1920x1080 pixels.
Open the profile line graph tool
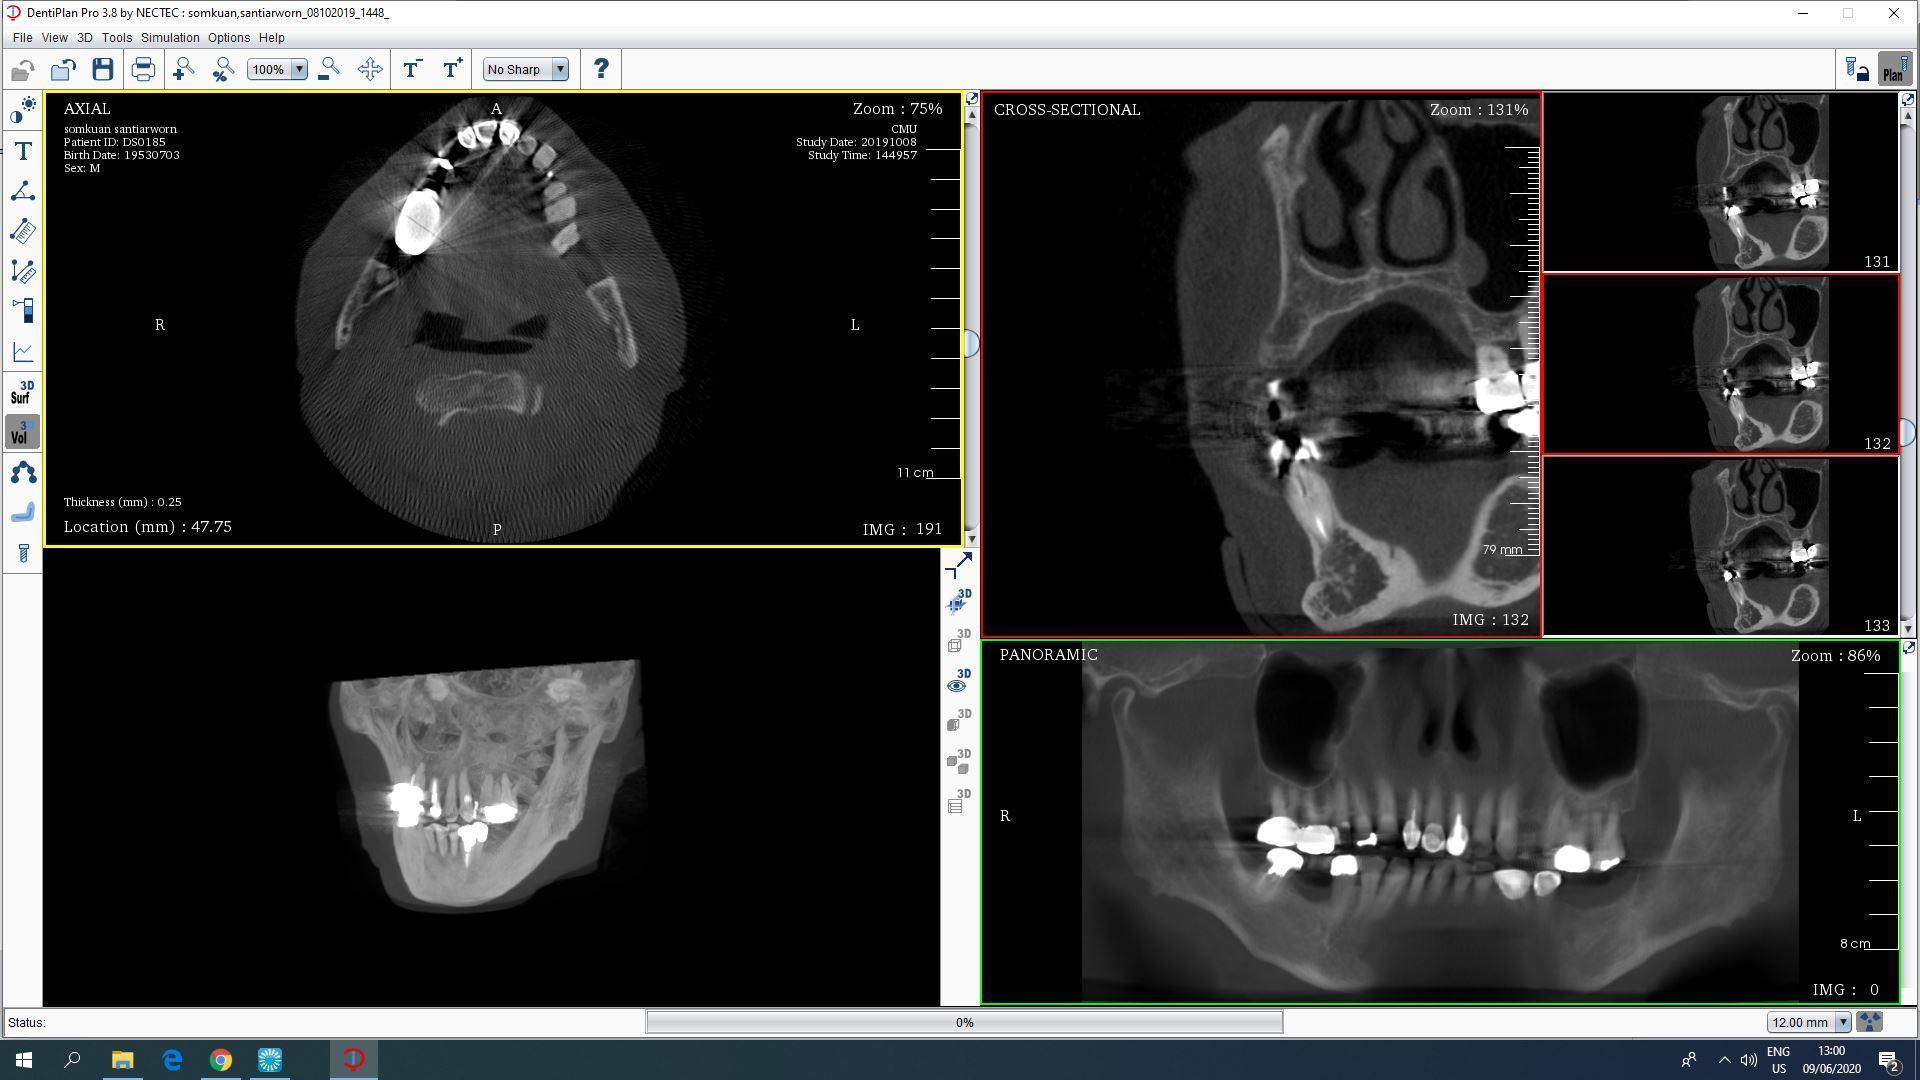coord(23,351)
